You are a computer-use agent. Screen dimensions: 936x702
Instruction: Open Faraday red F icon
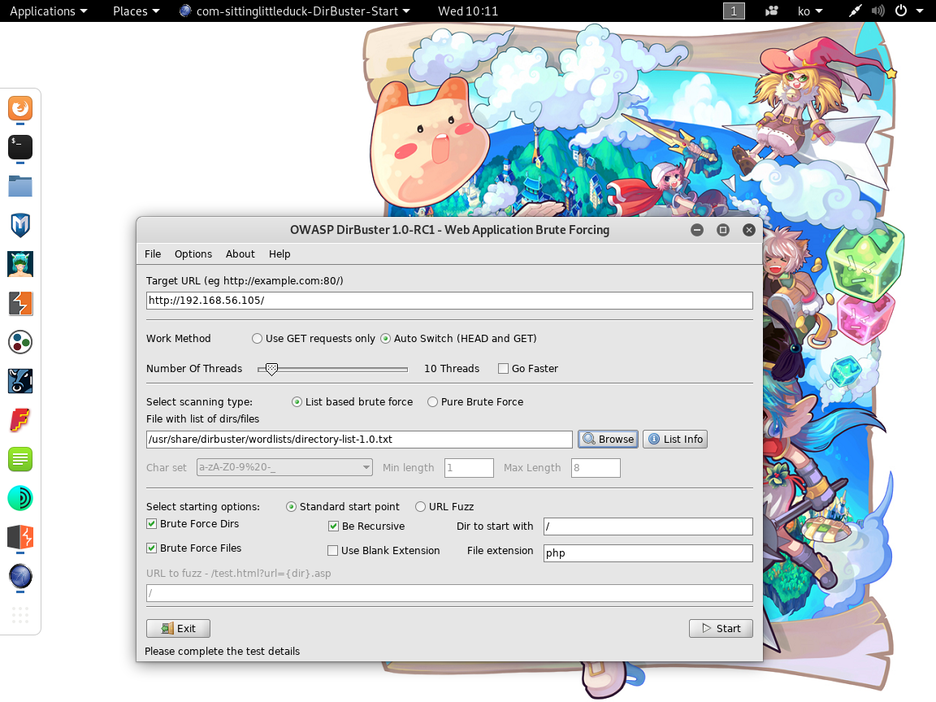[20, 420]
